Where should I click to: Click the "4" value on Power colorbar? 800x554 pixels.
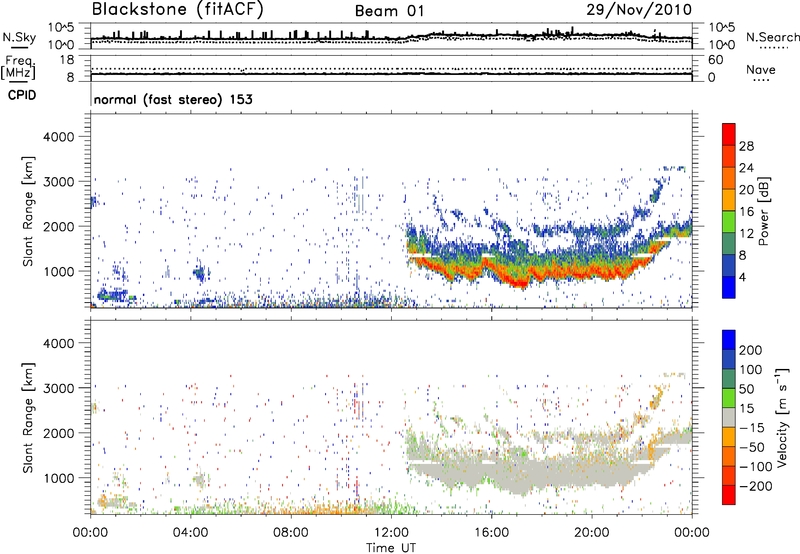pos(742,277)
